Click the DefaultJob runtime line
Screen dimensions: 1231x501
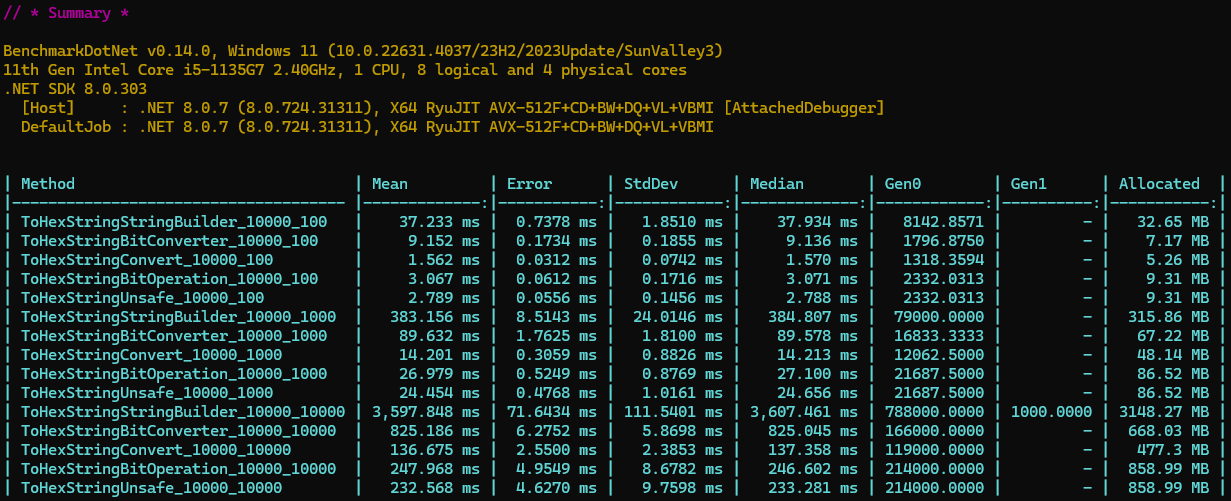(x=367, y=127)
